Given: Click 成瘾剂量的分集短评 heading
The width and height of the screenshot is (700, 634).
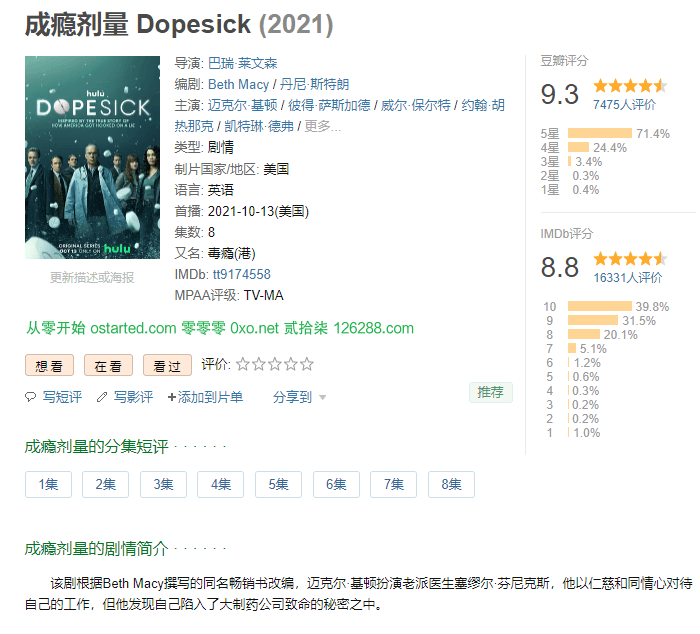Looking at the screenshot, I should coord(96,446).
